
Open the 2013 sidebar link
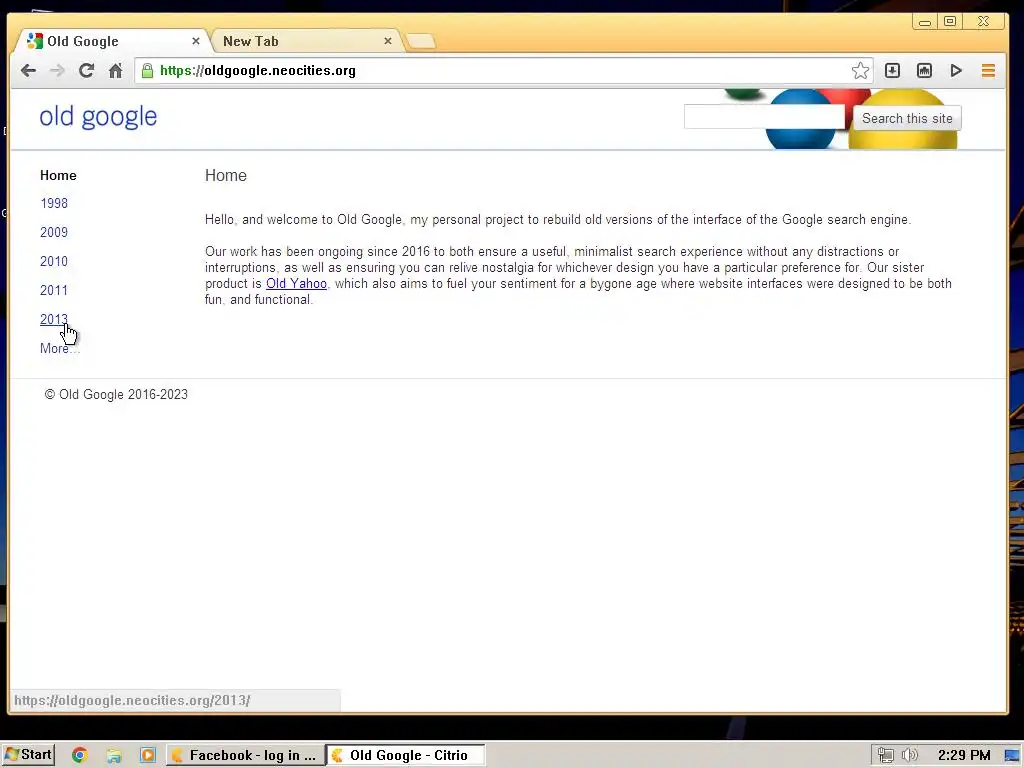pos(54,319)
